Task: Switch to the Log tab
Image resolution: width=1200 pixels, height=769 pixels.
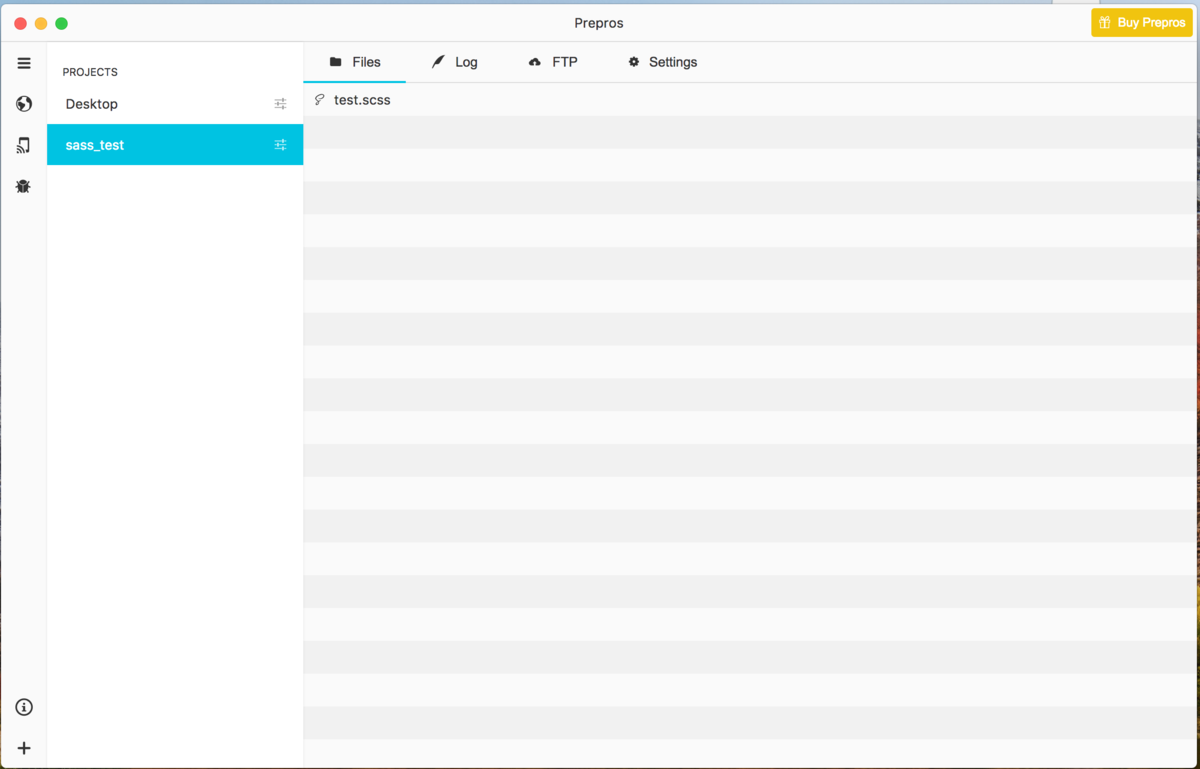Action: click(455, 62)
